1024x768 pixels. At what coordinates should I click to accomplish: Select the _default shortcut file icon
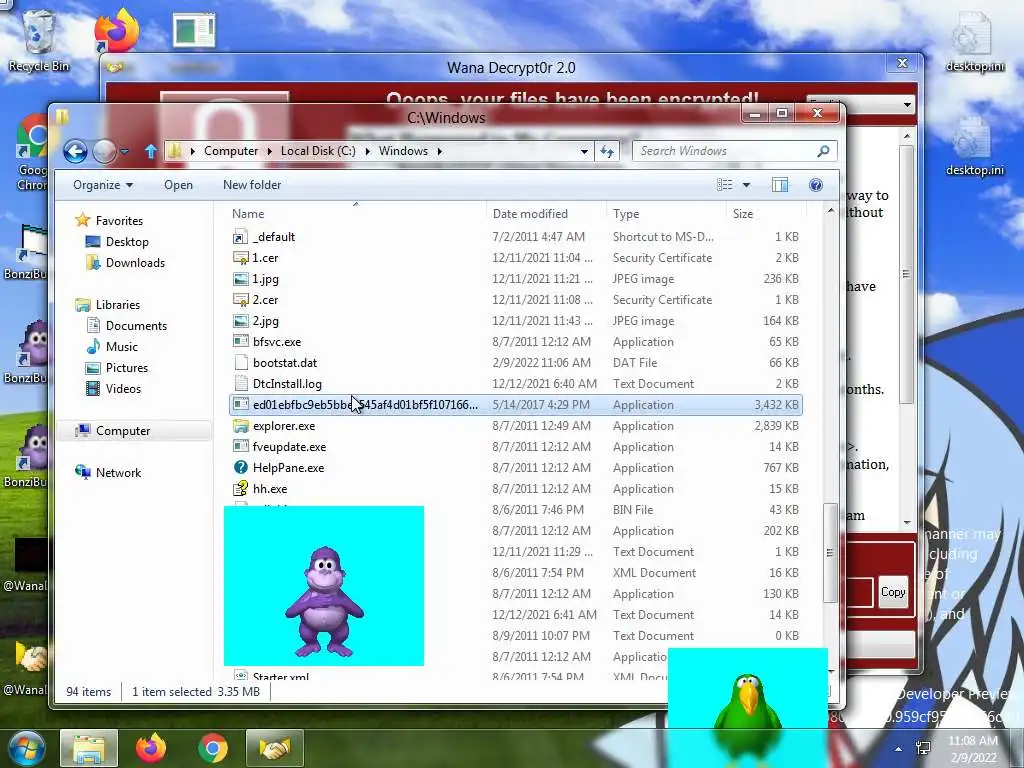pyautogui.click(x=240, y=237)
